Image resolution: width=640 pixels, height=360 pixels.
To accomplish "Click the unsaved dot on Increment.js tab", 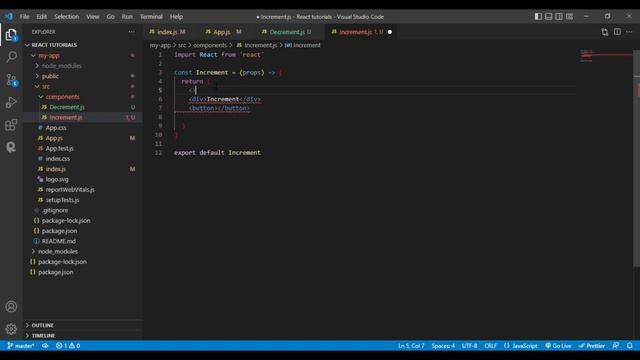I will click(x=390, y=32).
